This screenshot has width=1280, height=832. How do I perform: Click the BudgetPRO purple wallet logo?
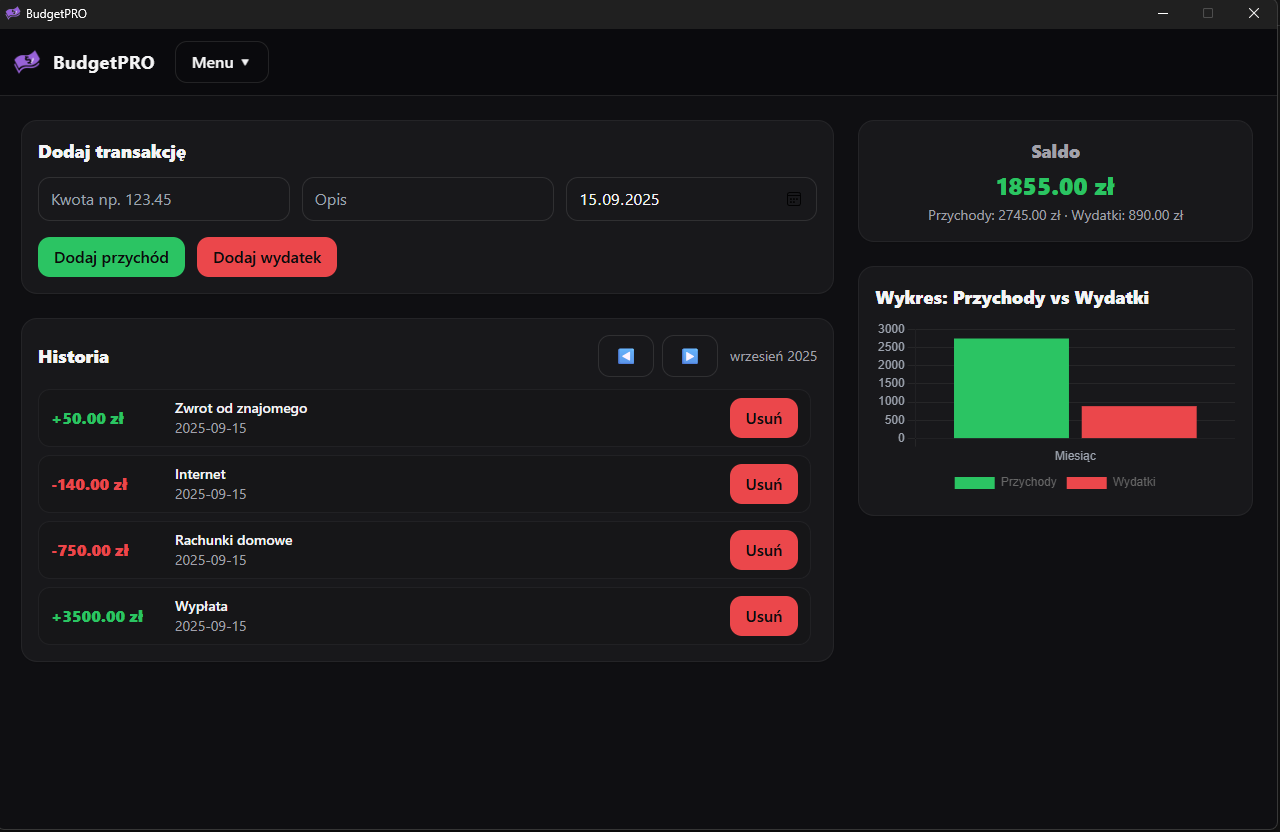point(27,62)
